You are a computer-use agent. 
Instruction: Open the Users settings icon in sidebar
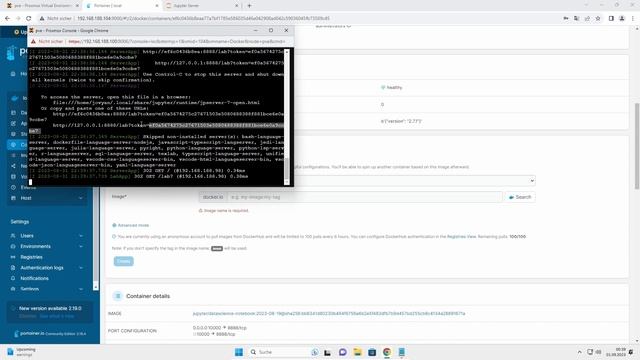[13, 236]
